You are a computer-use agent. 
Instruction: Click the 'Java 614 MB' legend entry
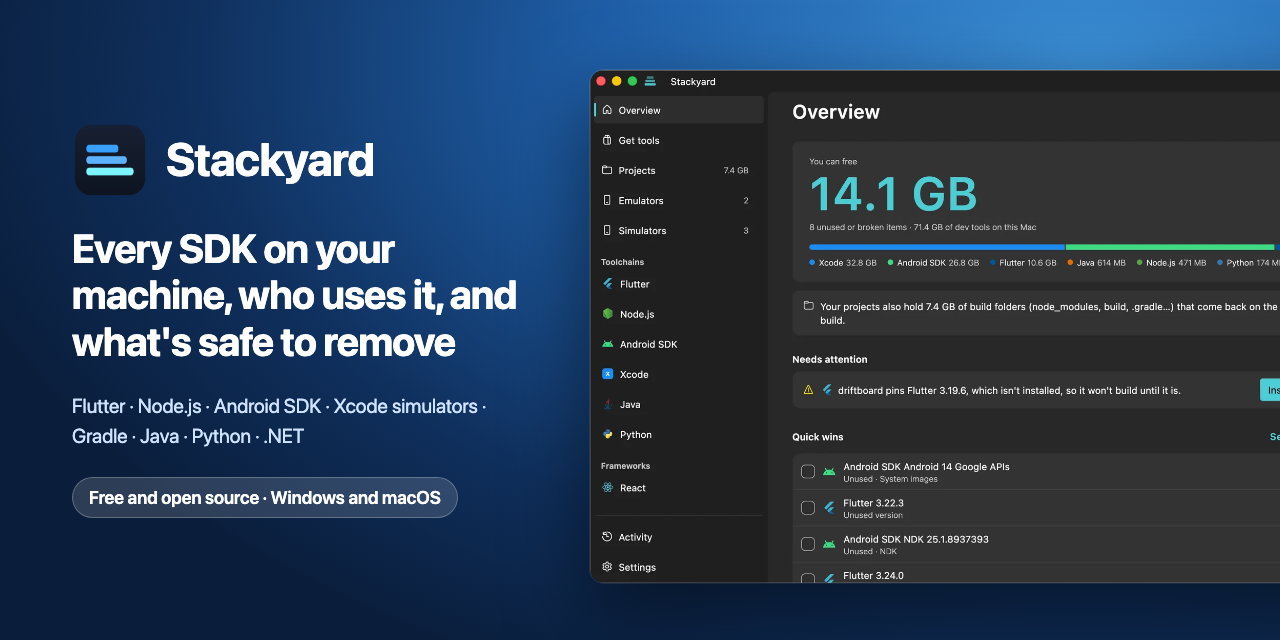(x=1096, y=263)
